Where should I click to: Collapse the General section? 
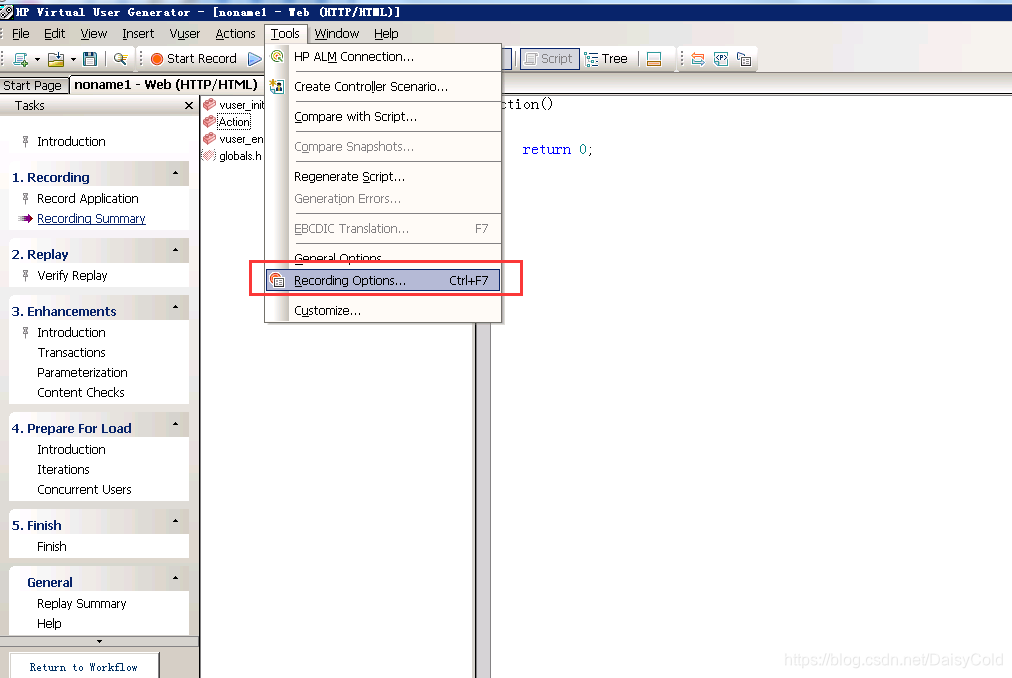pyautogui.click(x=176, y=578)
